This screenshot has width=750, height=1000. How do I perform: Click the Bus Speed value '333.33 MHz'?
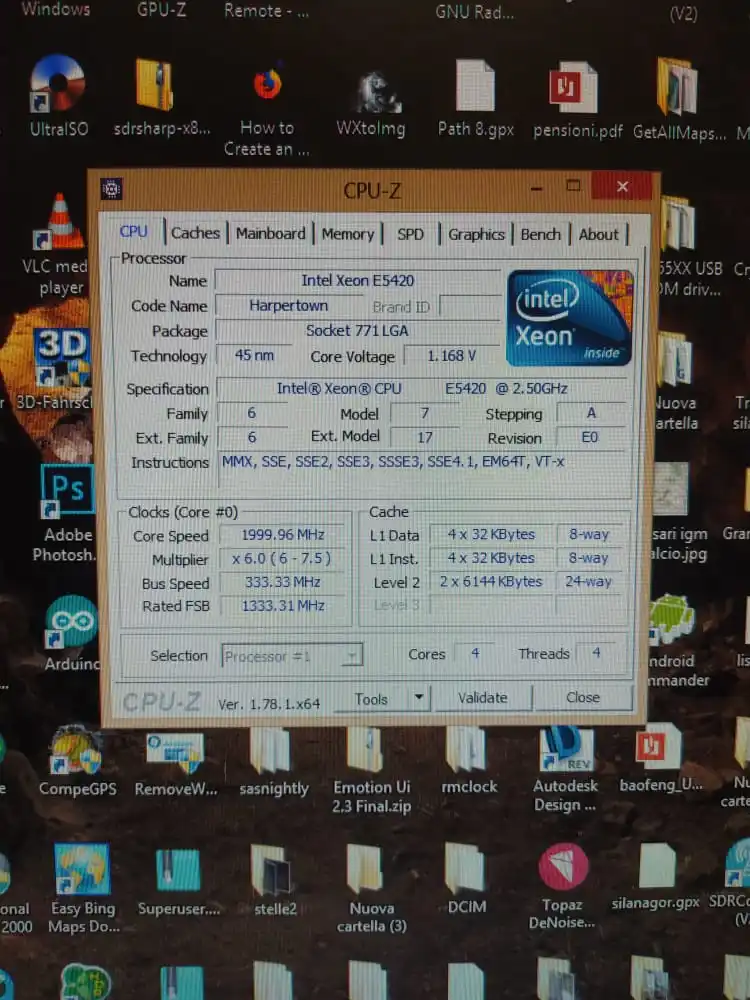[283, 582]
